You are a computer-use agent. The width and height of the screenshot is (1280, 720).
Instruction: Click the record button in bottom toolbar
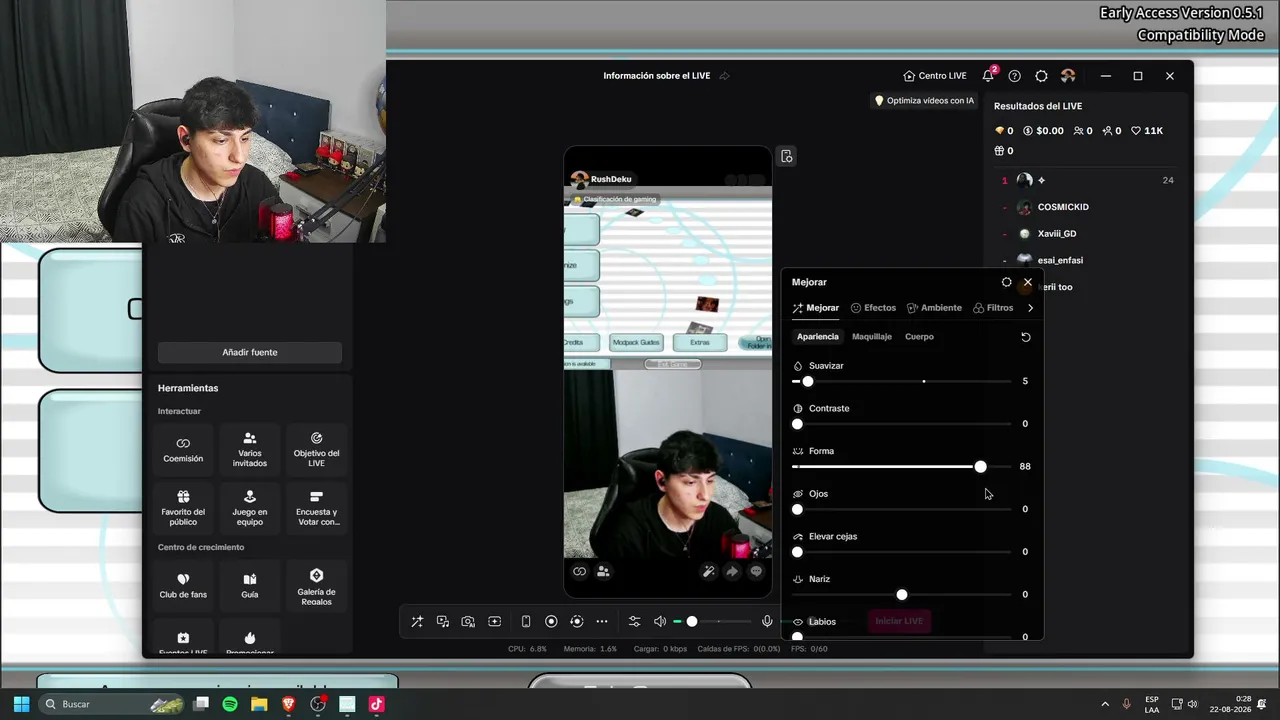click(551, 621)
